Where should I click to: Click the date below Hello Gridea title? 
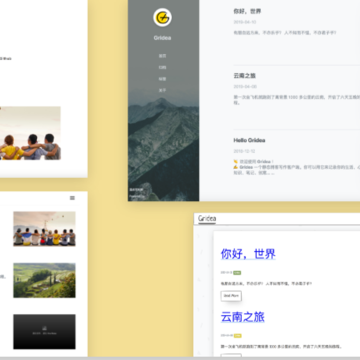click(x=244, y=151)
